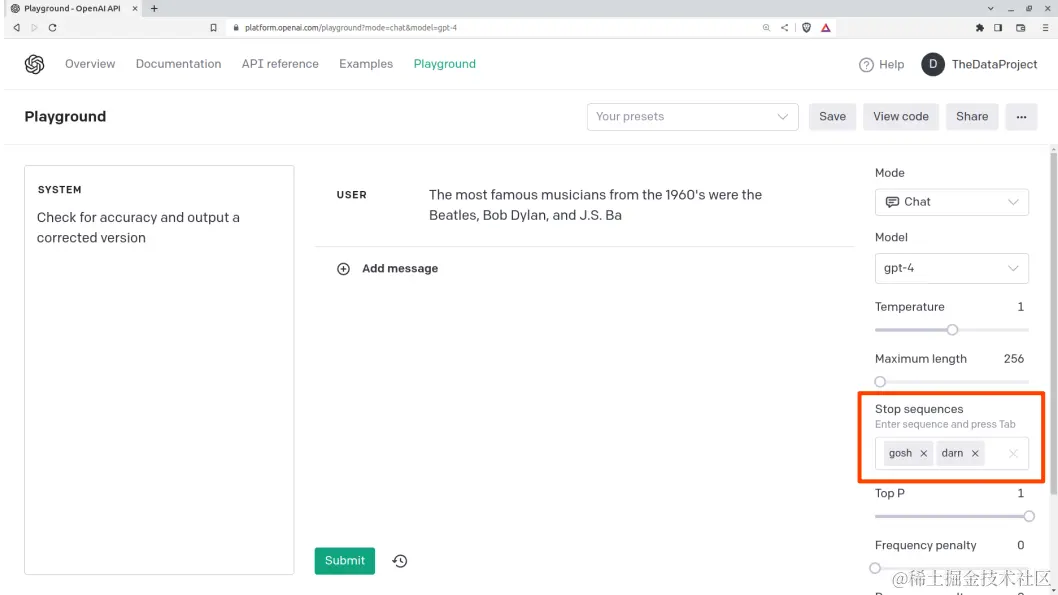This screenshot has width=1058, height=595.
Task: Open the history clock icon beside Submit
Action: 400,561
